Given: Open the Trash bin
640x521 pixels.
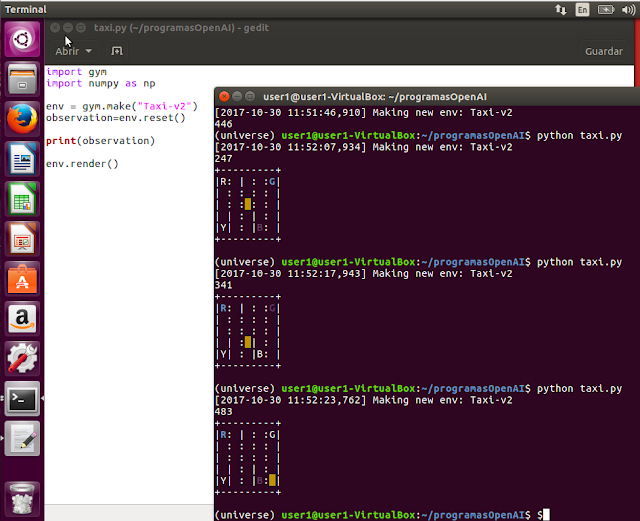Looking at the screenshot, I should click(22, 499).
